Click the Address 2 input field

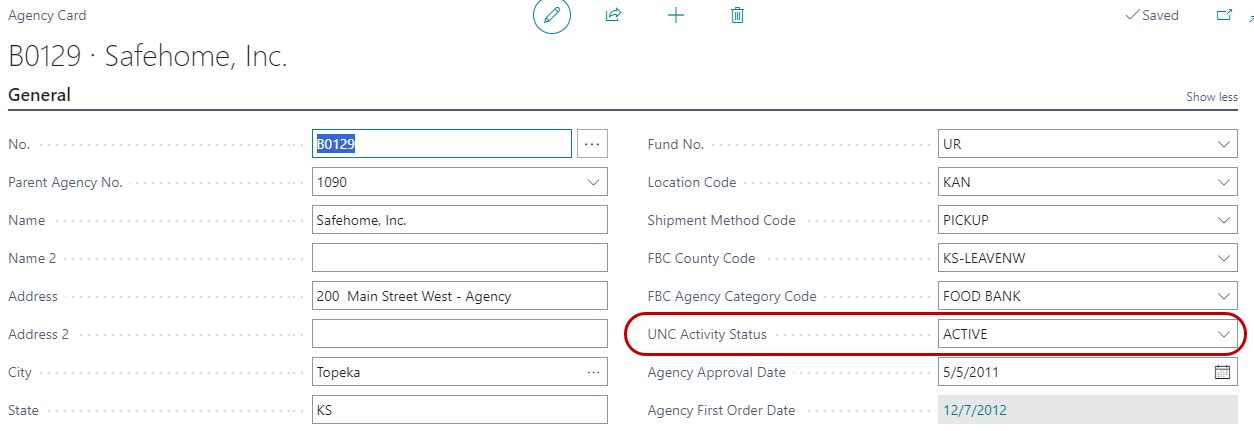(x=459, y=334)
